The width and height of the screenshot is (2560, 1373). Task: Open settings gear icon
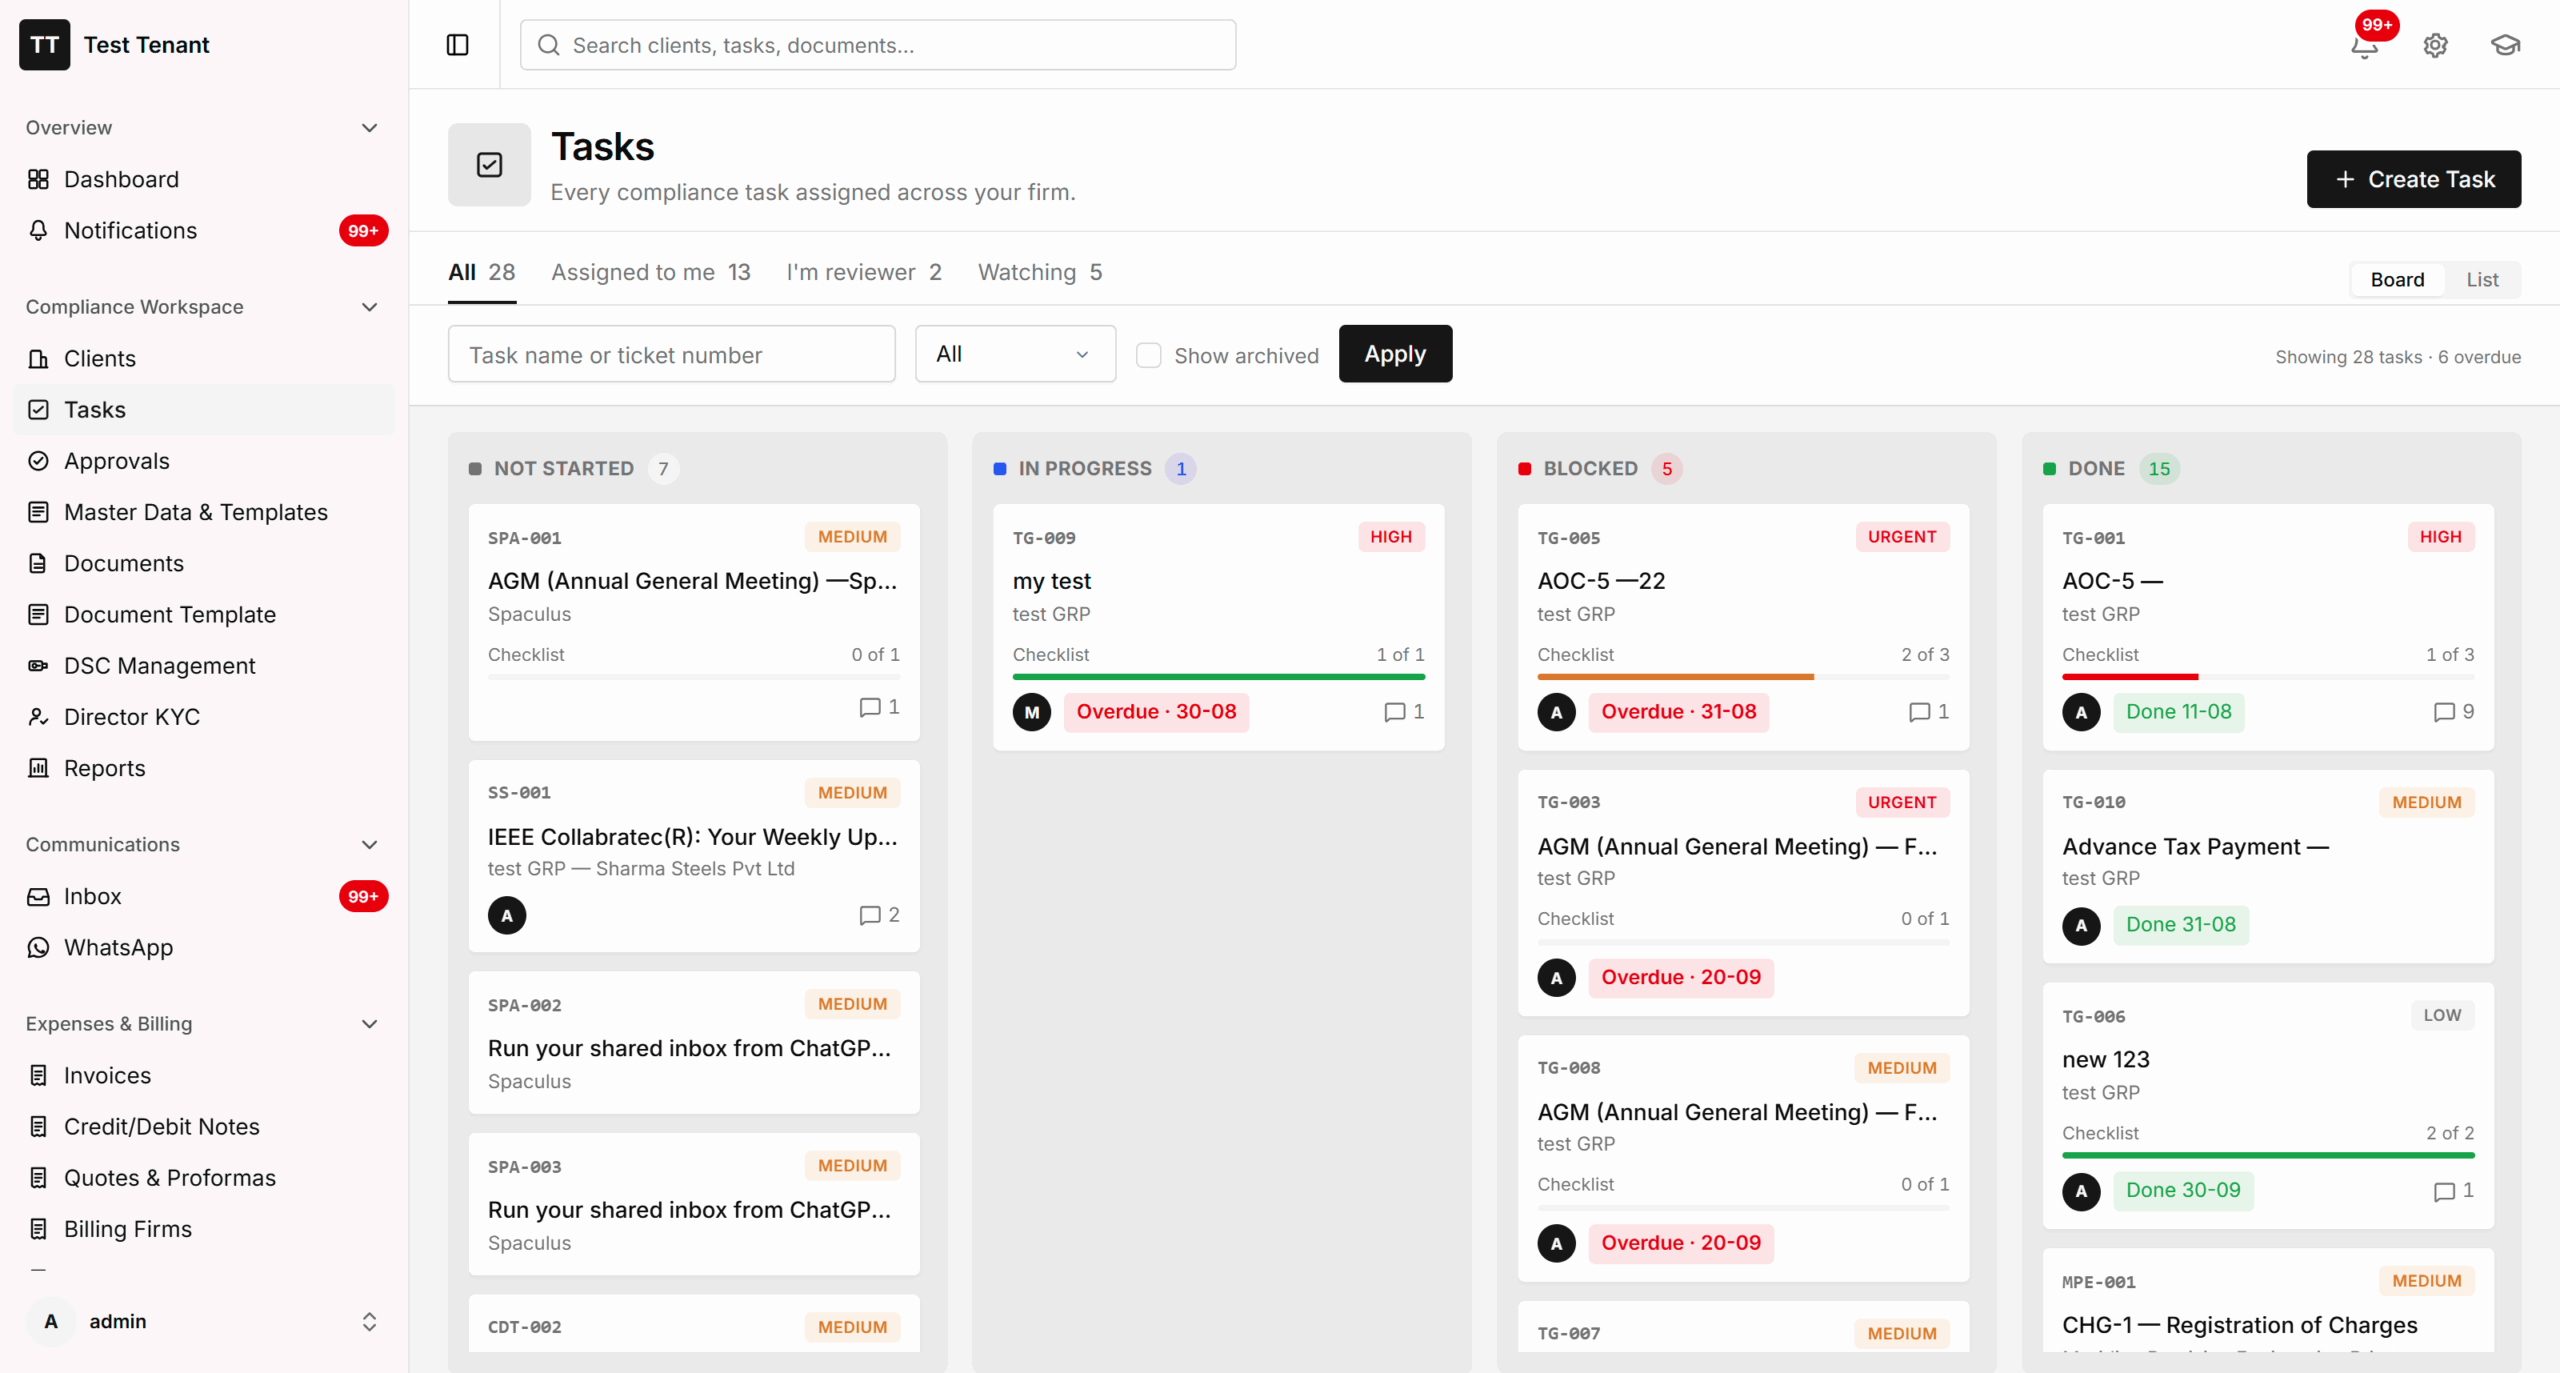2435,45
